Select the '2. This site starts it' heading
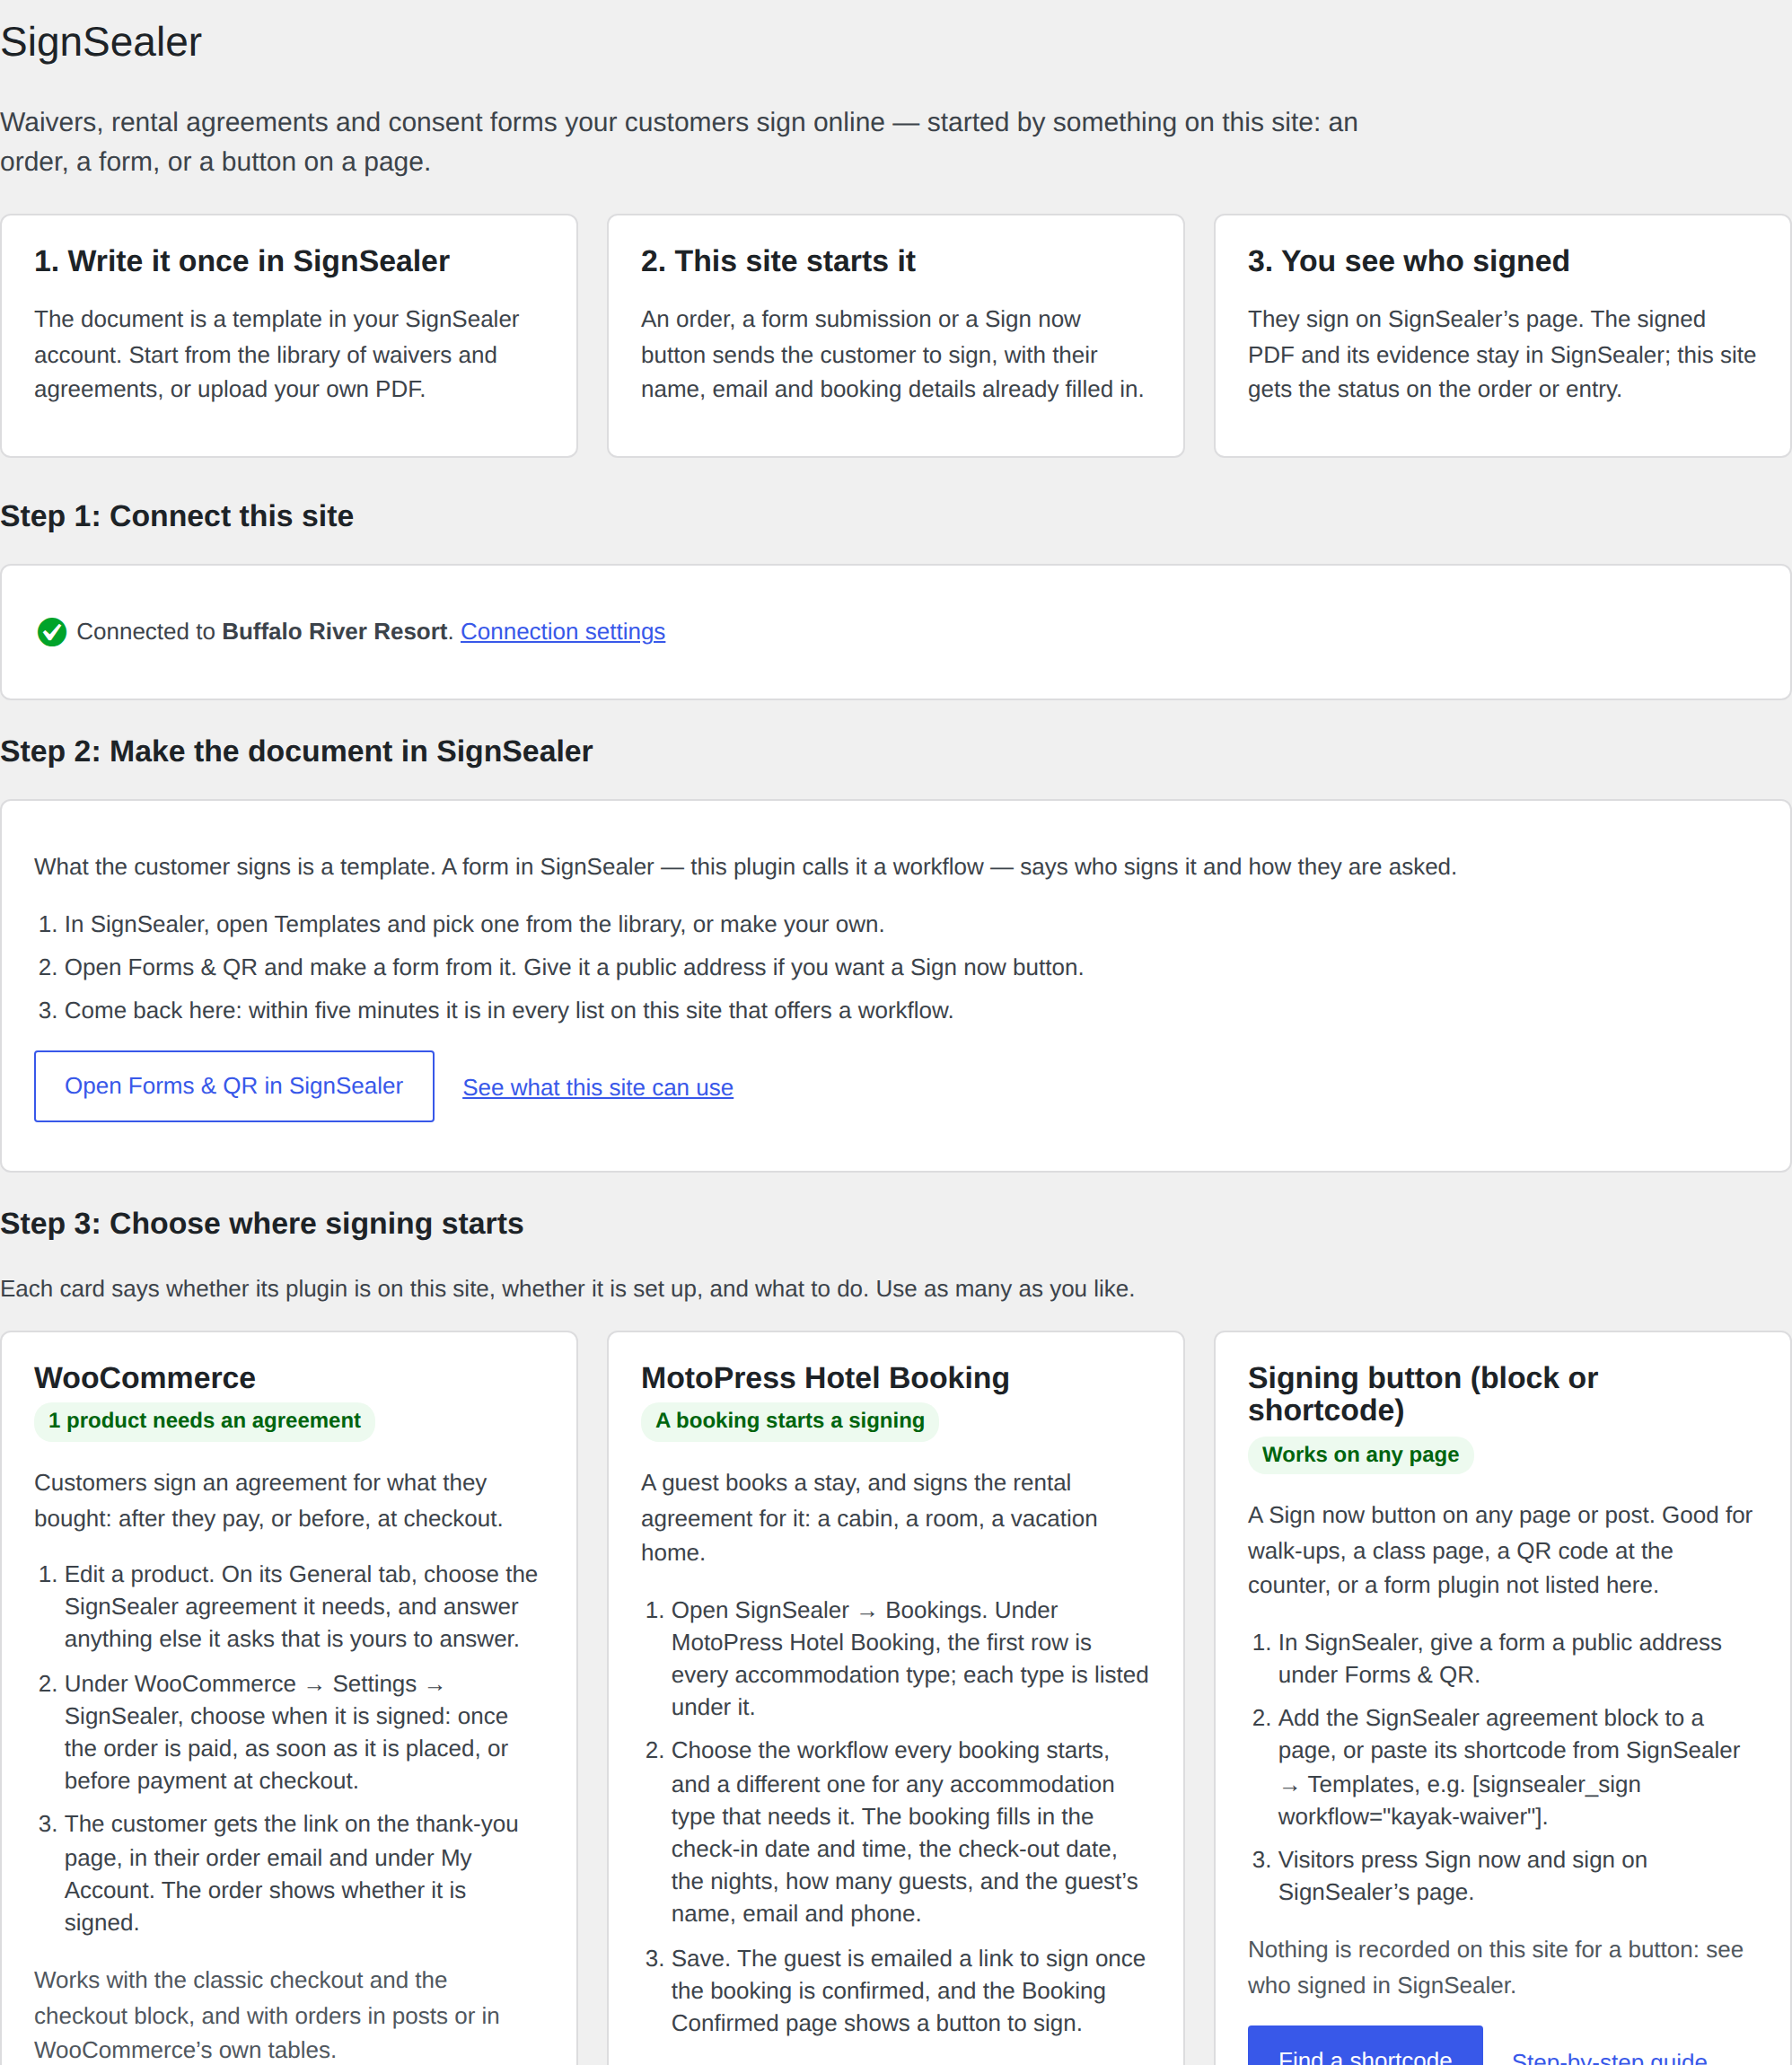The height and width of the screenshot is (2065, 1792). [x=778, y=261]
